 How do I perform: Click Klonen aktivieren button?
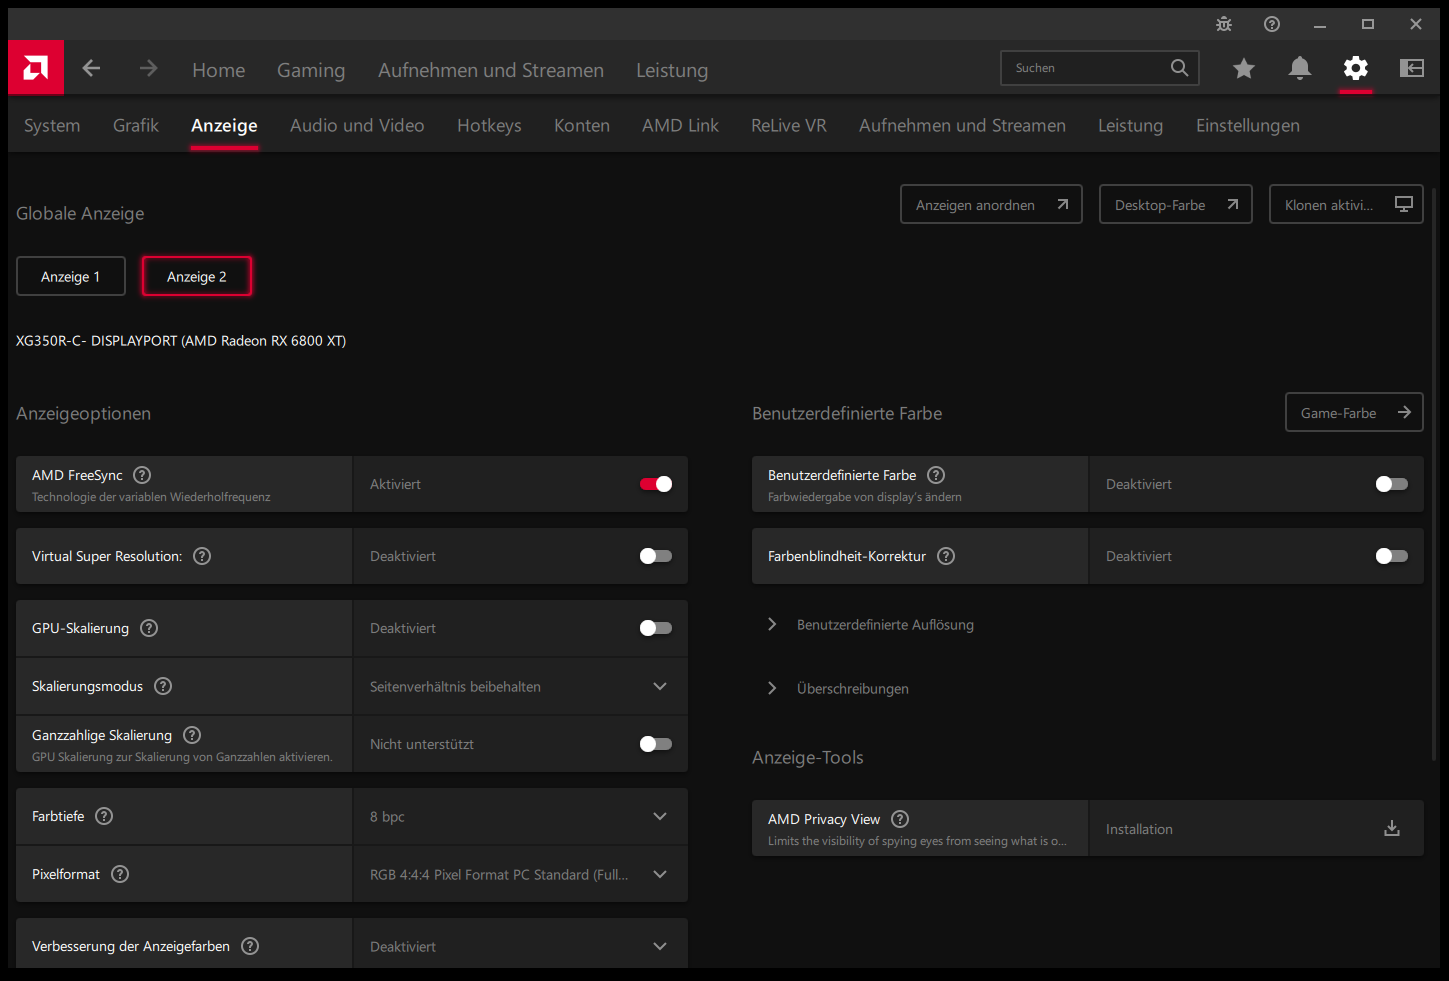(1346, 204)
